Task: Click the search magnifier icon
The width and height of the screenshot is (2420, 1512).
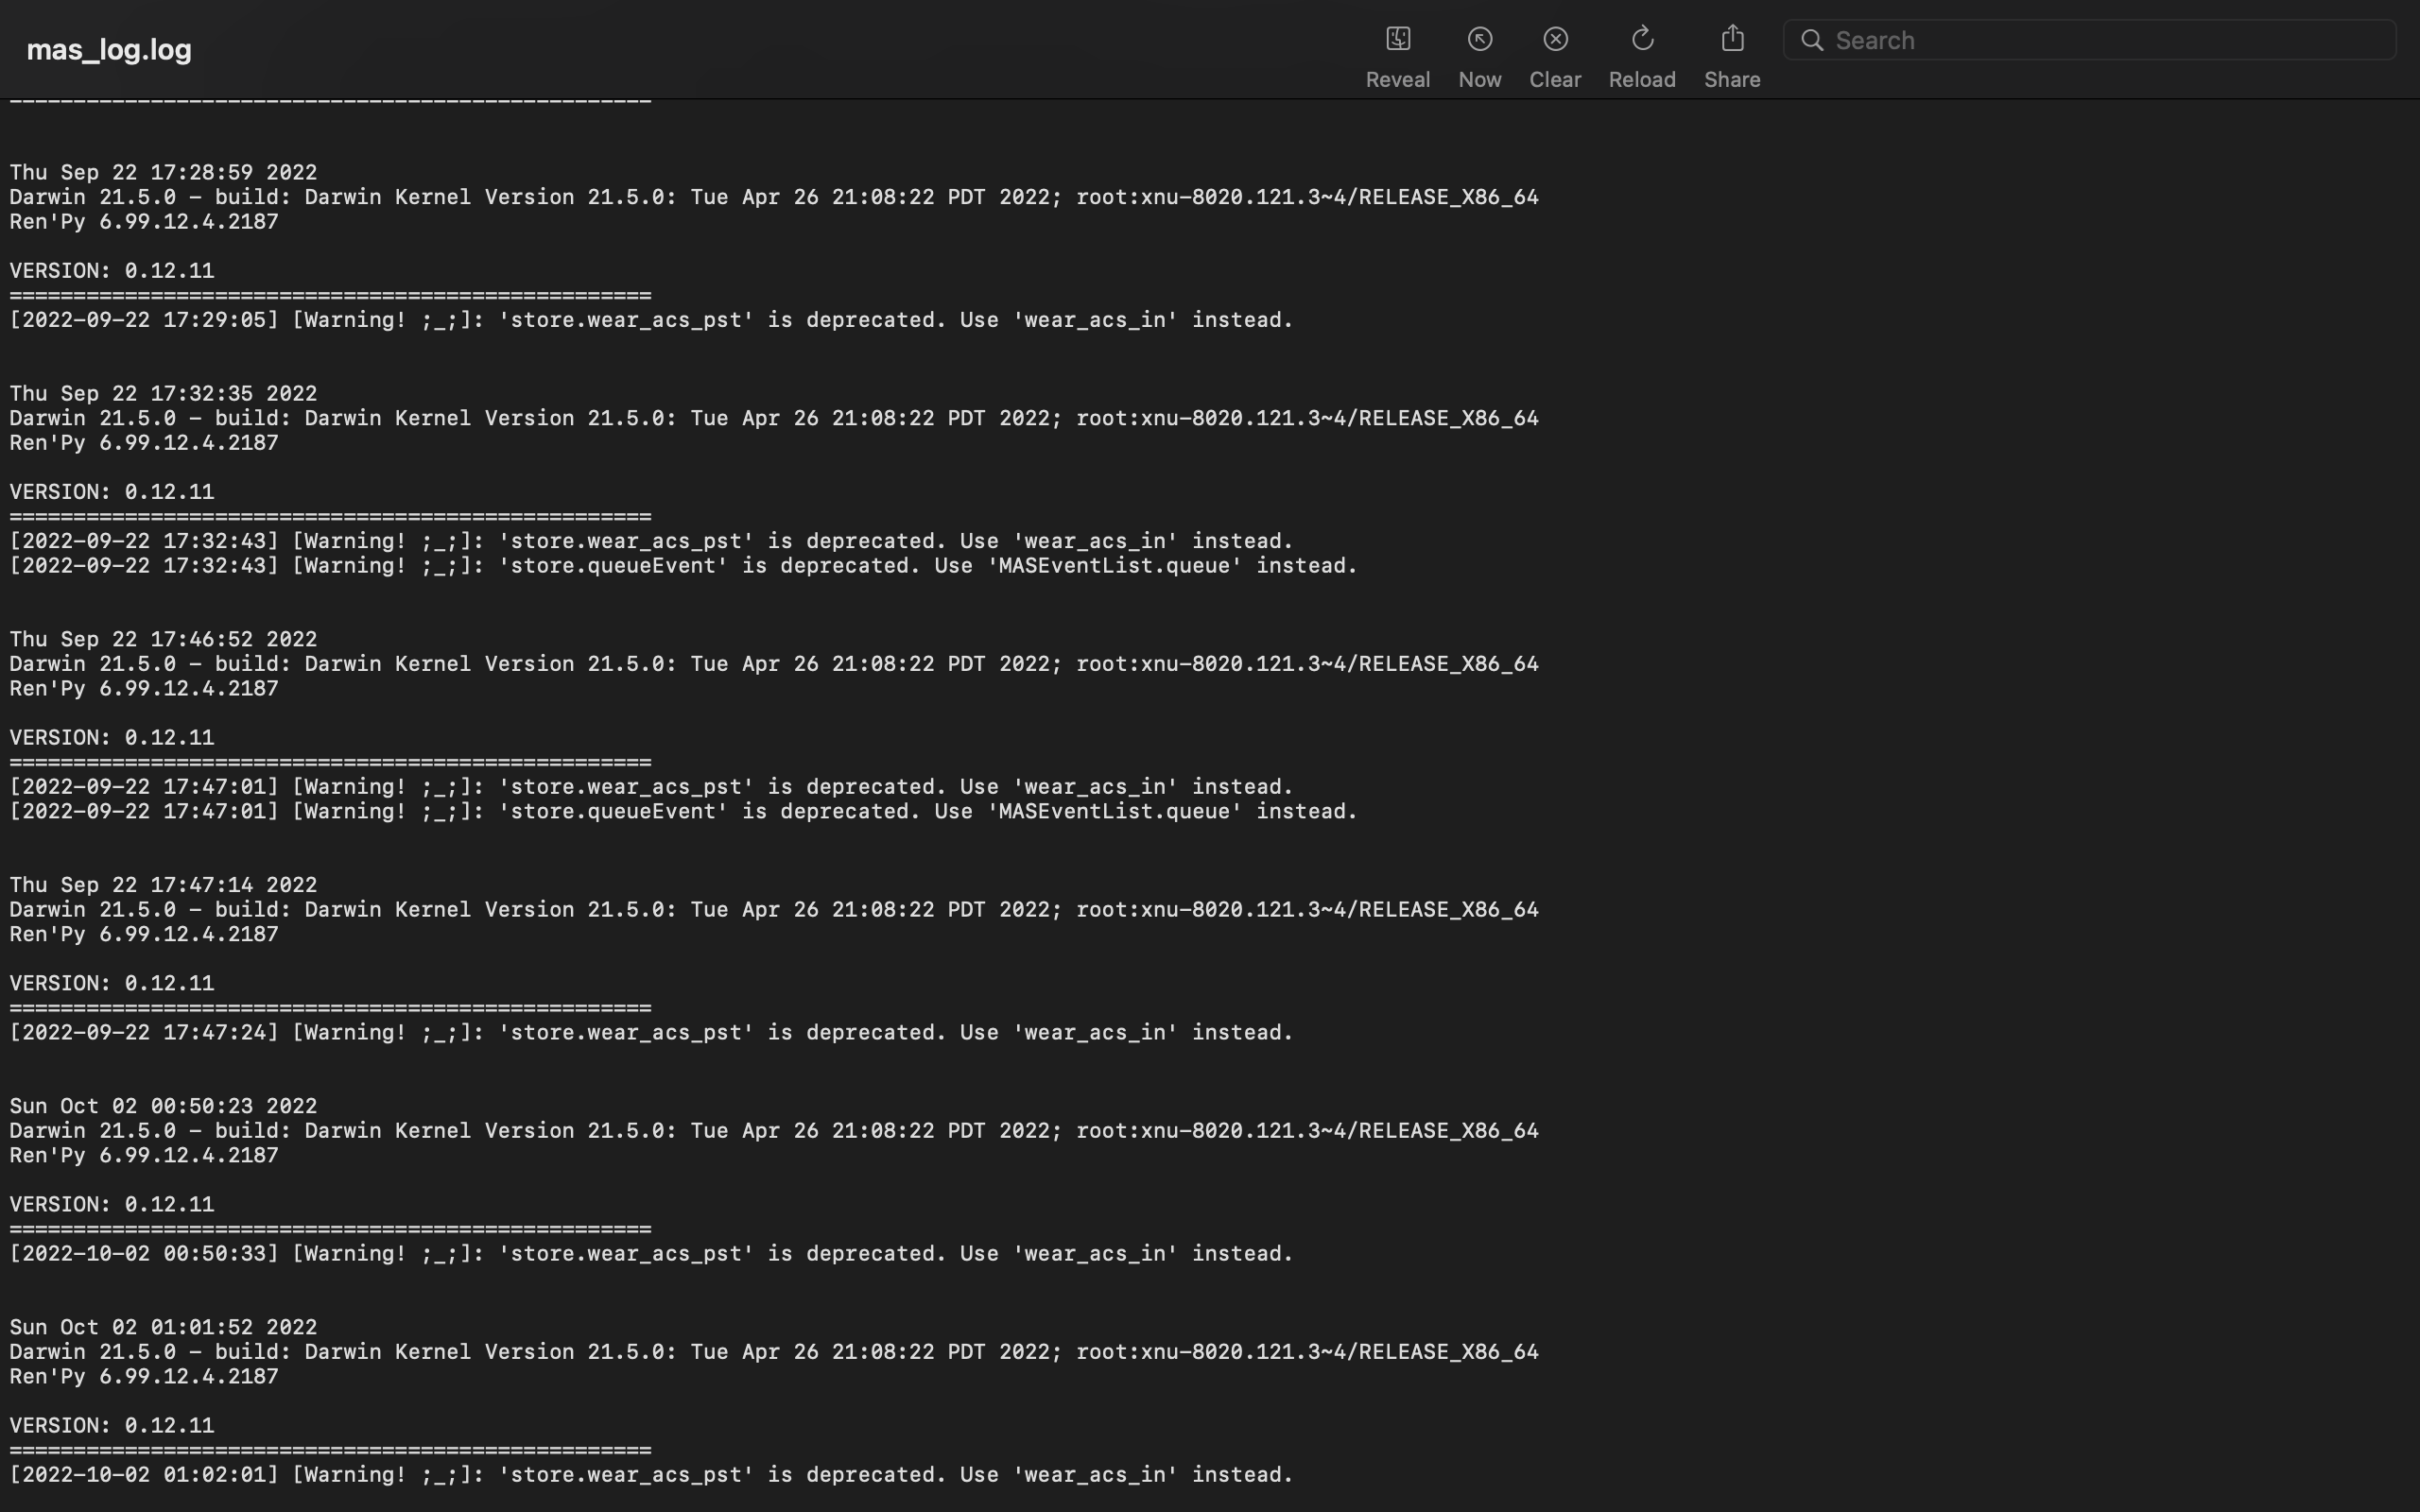Action: point(1812,40)
